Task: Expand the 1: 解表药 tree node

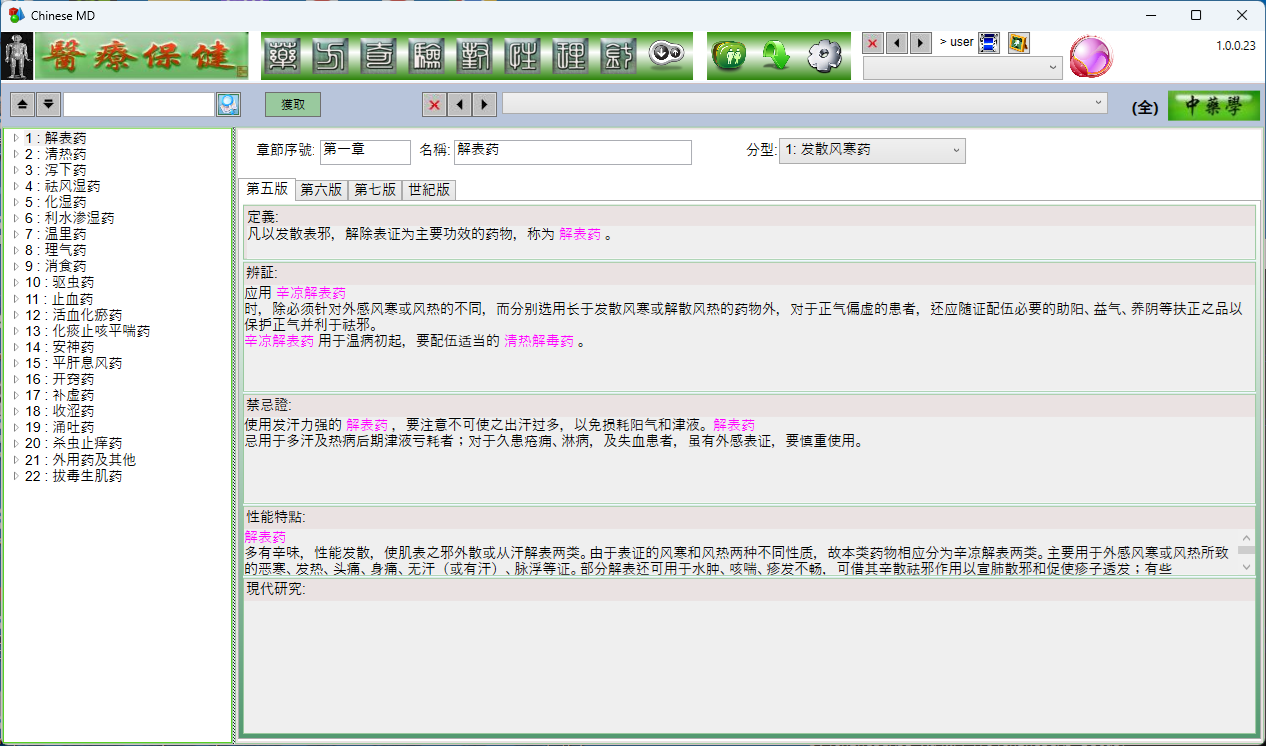Action: click(15, 138)
